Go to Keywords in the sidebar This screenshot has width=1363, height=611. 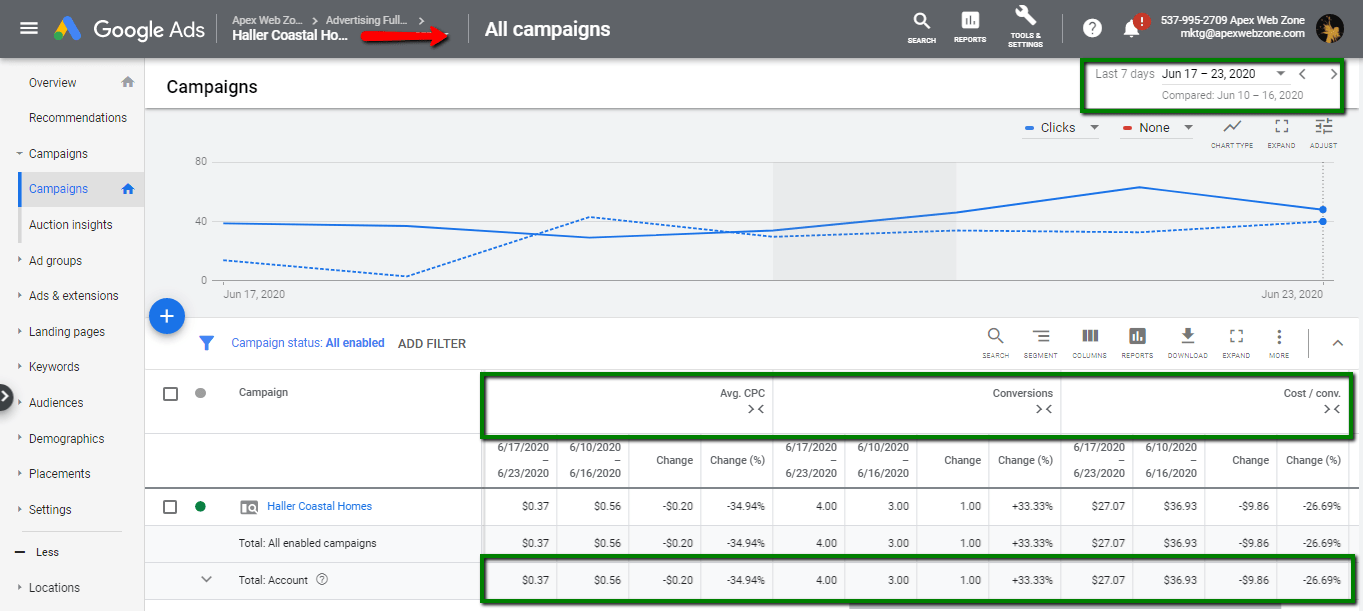tap(54, 367)
